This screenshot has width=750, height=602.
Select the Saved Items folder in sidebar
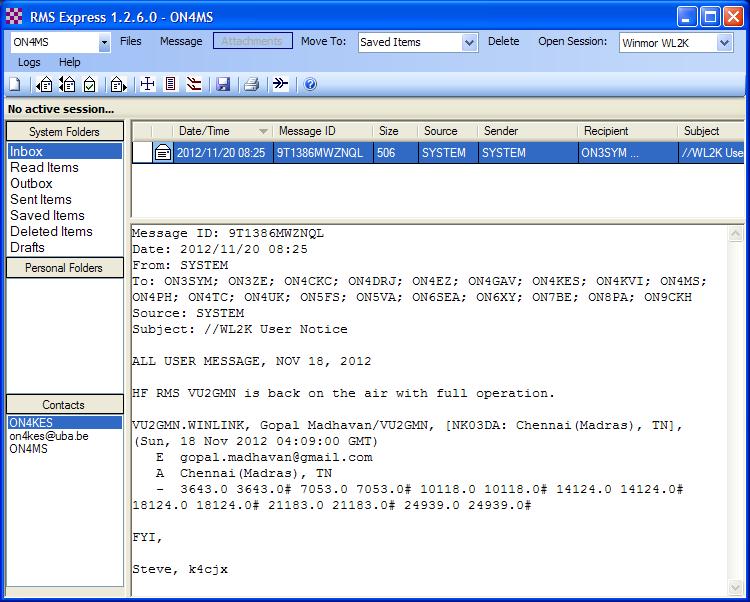(x=65, y=215)
